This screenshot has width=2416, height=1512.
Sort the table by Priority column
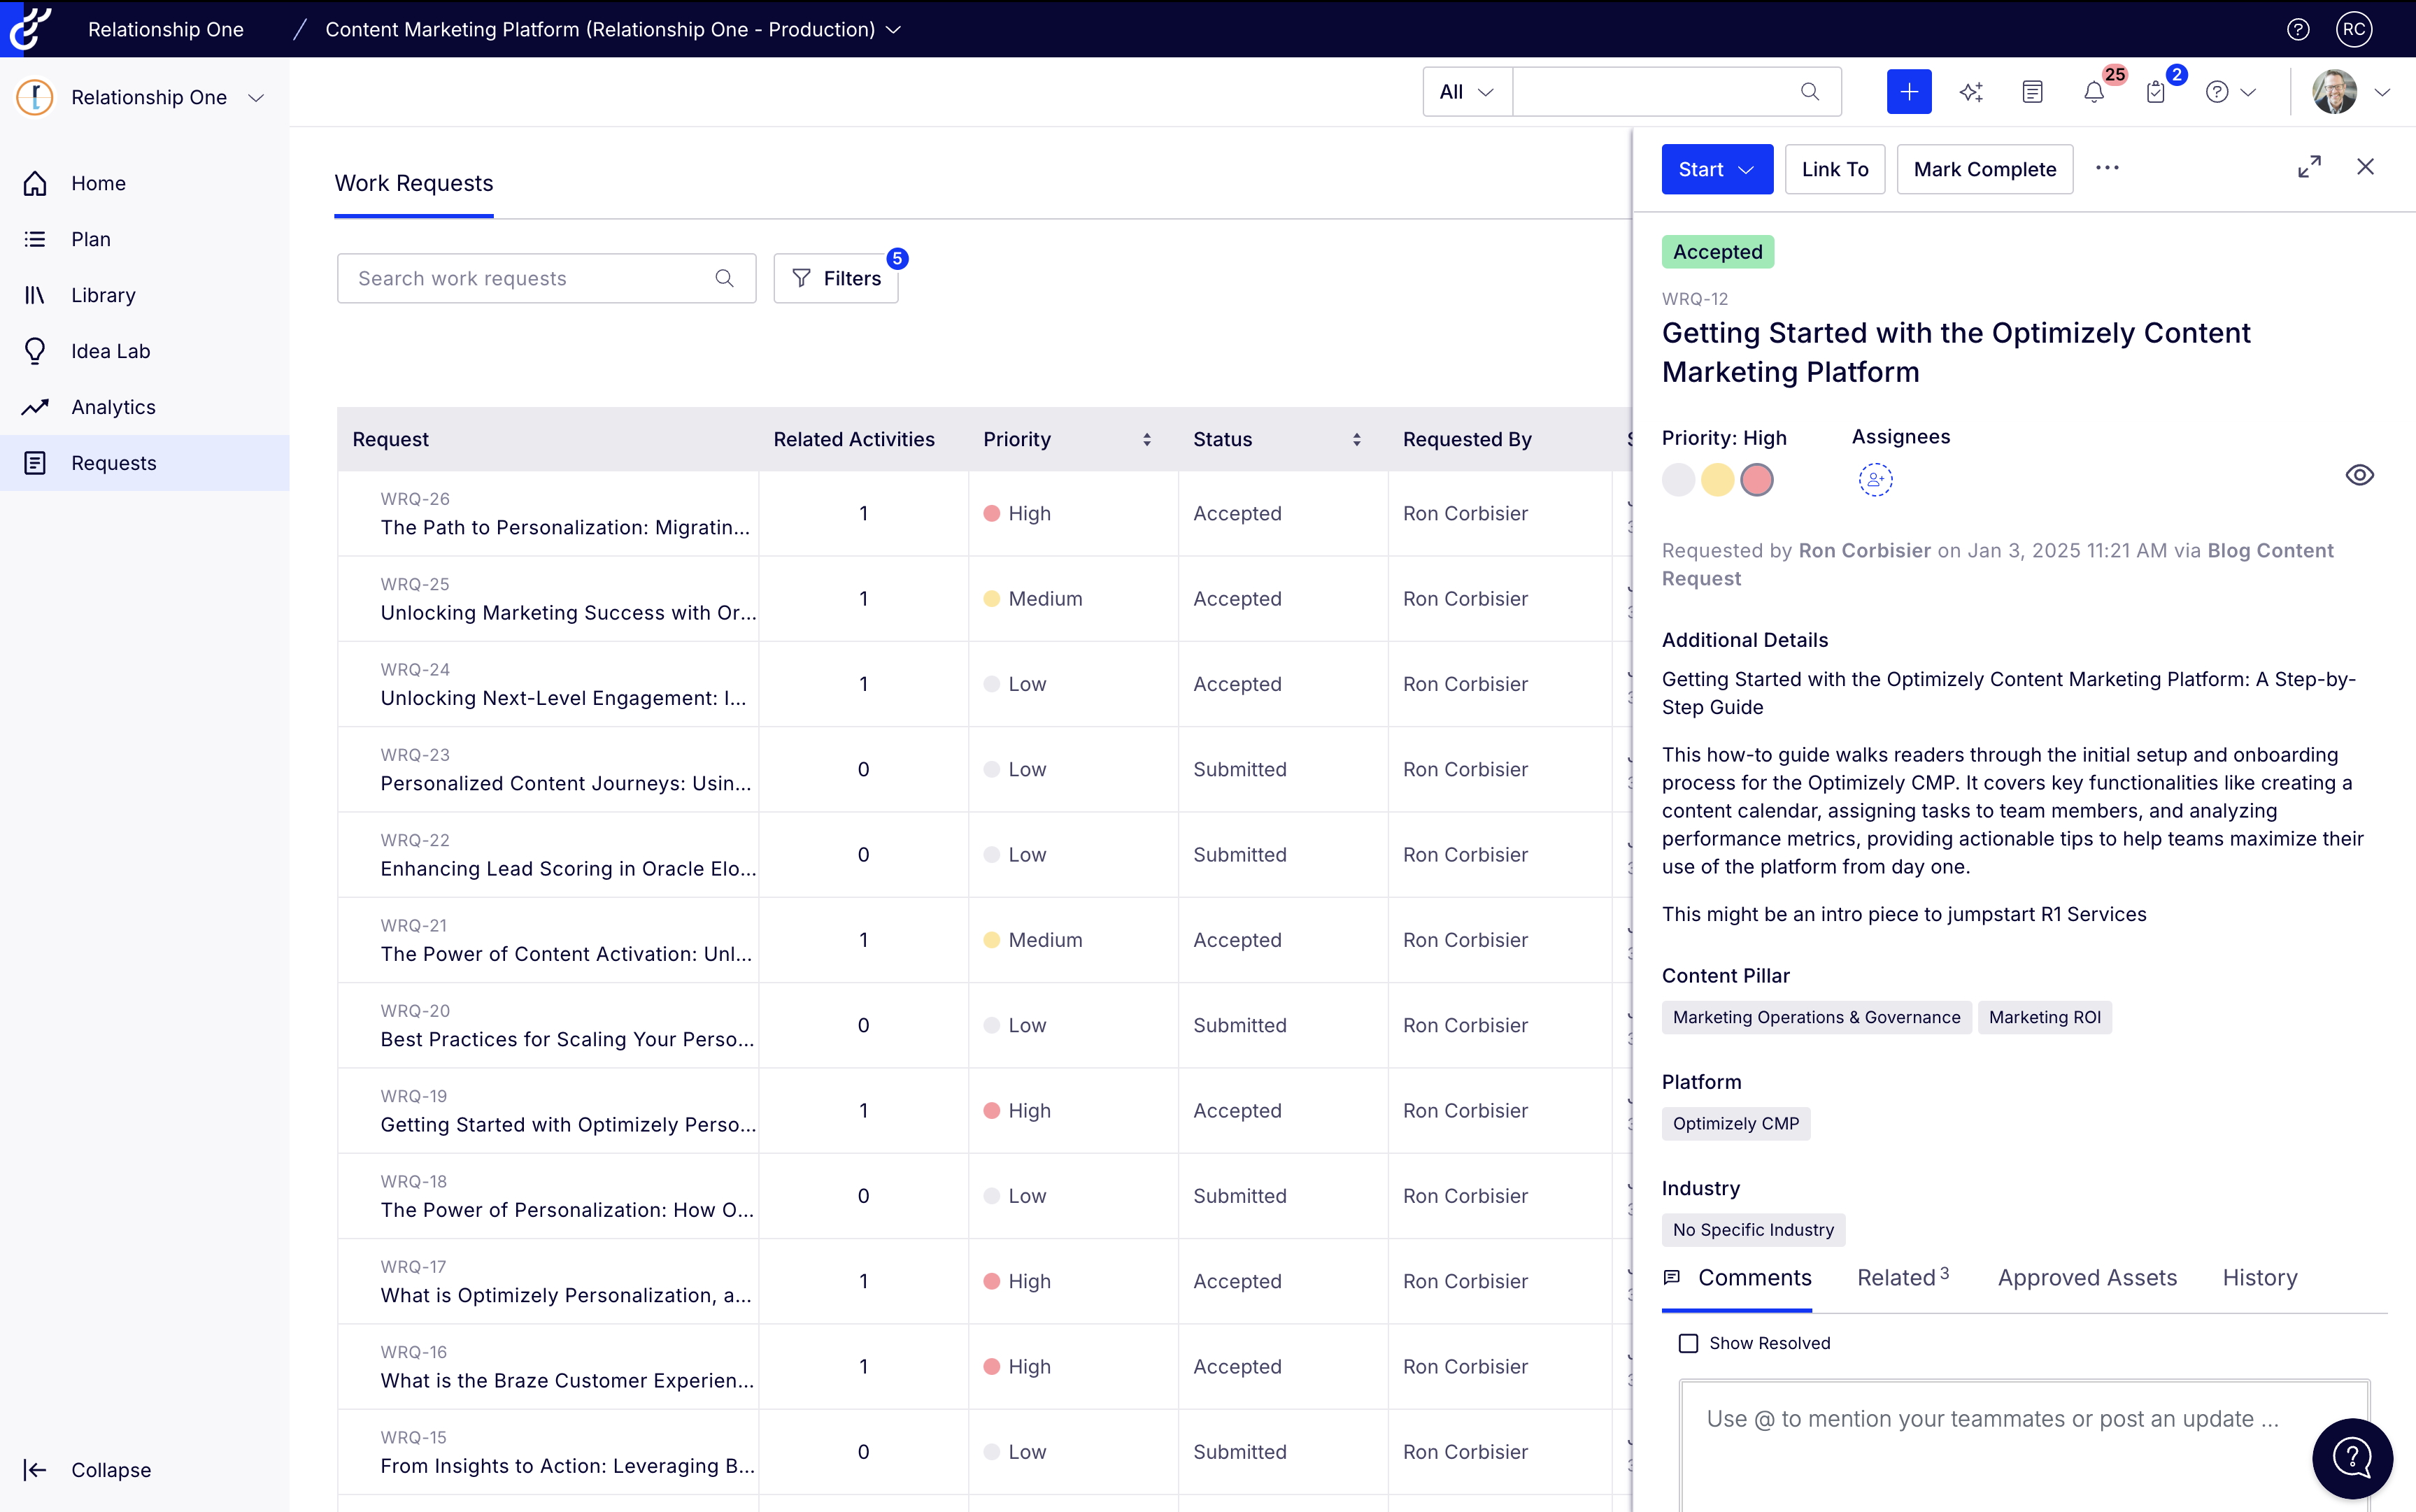1146,439
